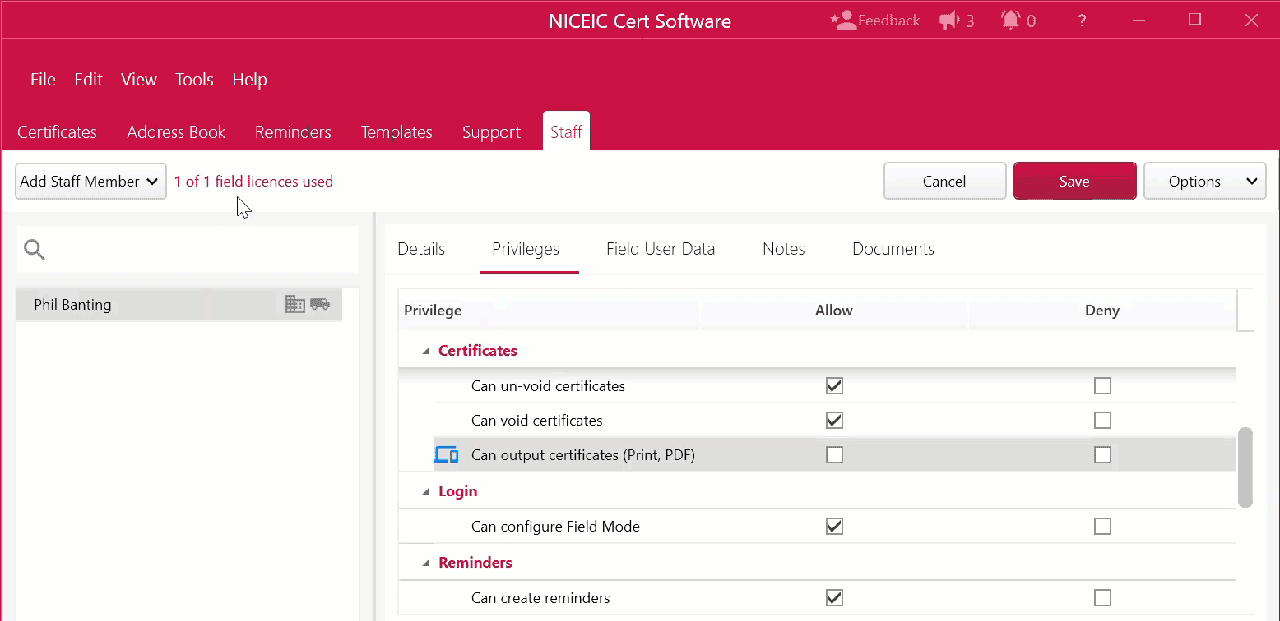Screen dimensions: 1280x621
Task: Click into the staff search field
Action: 187,250
